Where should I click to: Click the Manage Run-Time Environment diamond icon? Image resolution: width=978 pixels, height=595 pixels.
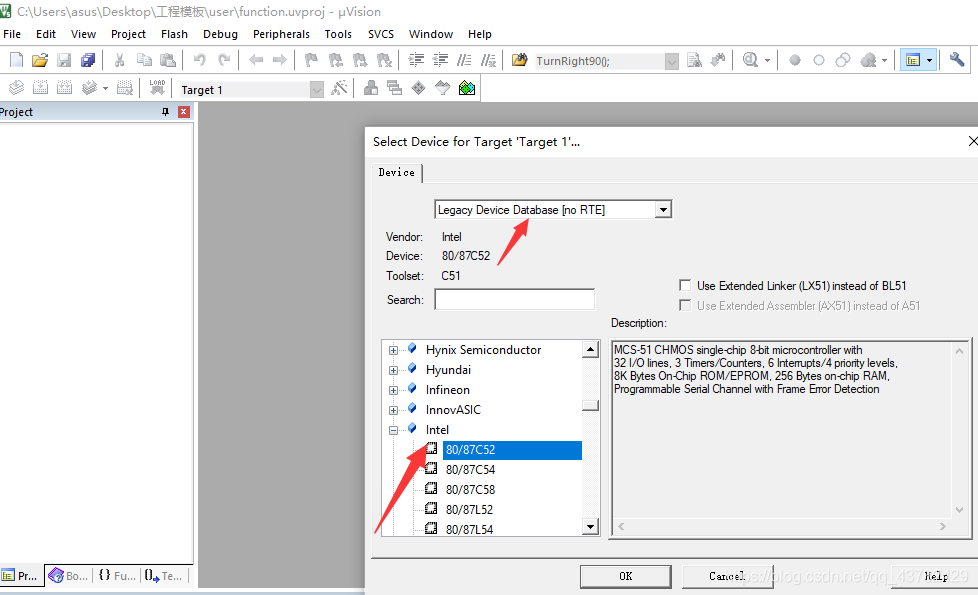pyautogui.click(x=419, y=88)
